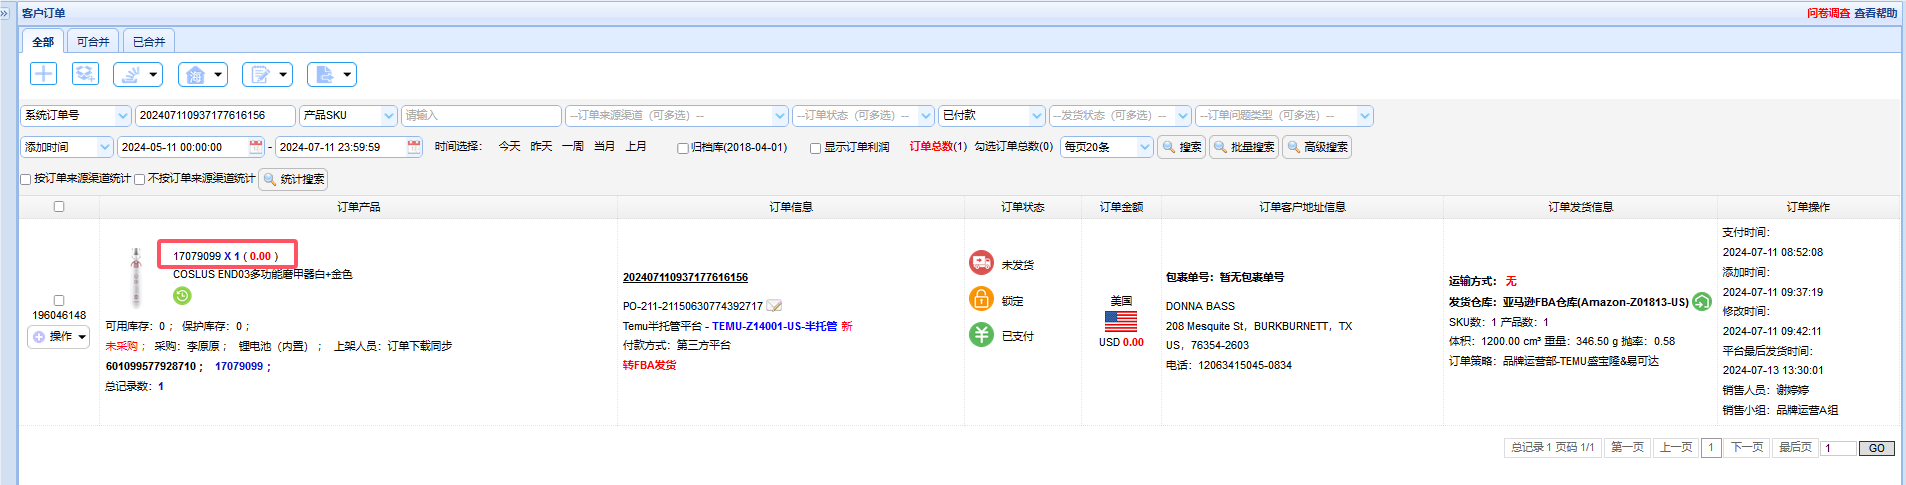The height and width of the screenshot is (485, 1906).
Task: Click the green history icon under the product name
Action: [182, 295]
